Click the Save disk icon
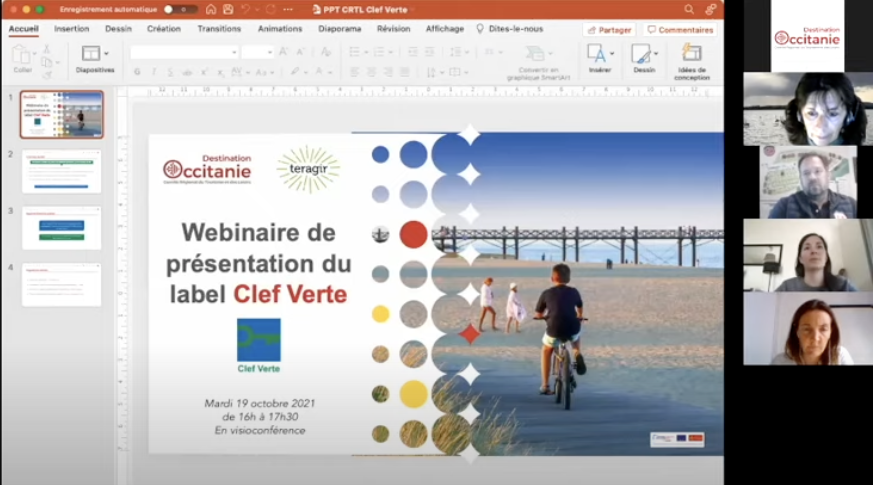 (228, 9)
